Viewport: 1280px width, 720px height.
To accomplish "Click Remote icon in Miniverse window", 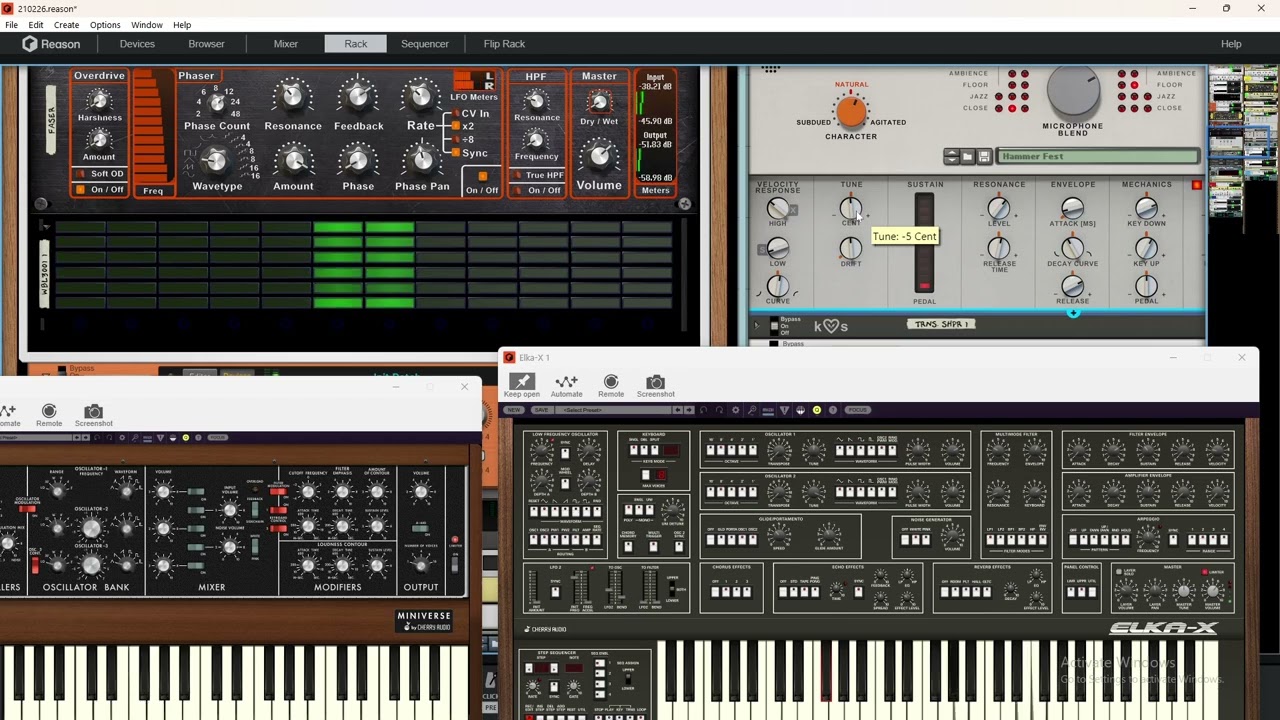I will pyautogui.click(x=49, y=411).
